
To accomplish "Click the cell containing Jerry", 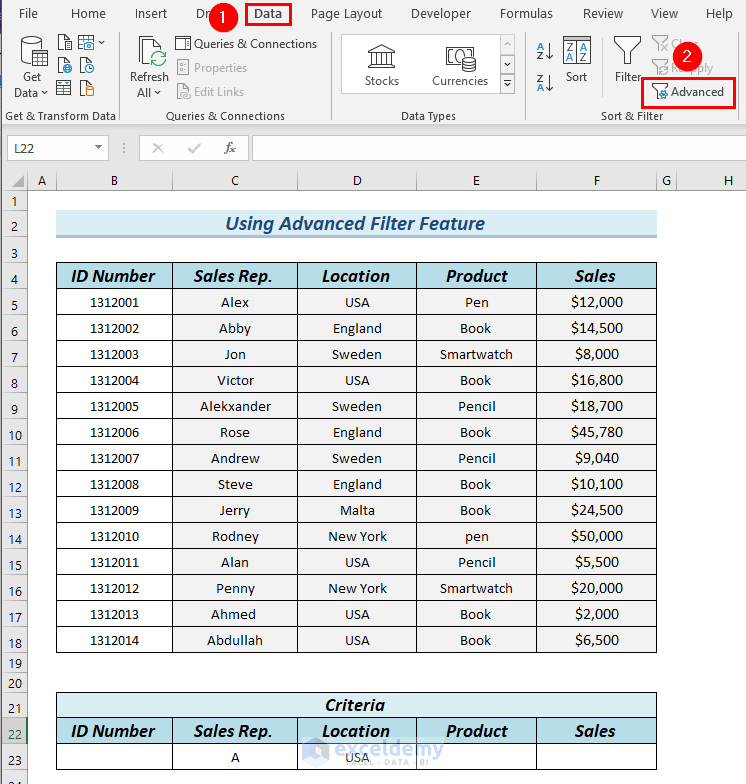I will pyautogui.click(x=235, y=510).
